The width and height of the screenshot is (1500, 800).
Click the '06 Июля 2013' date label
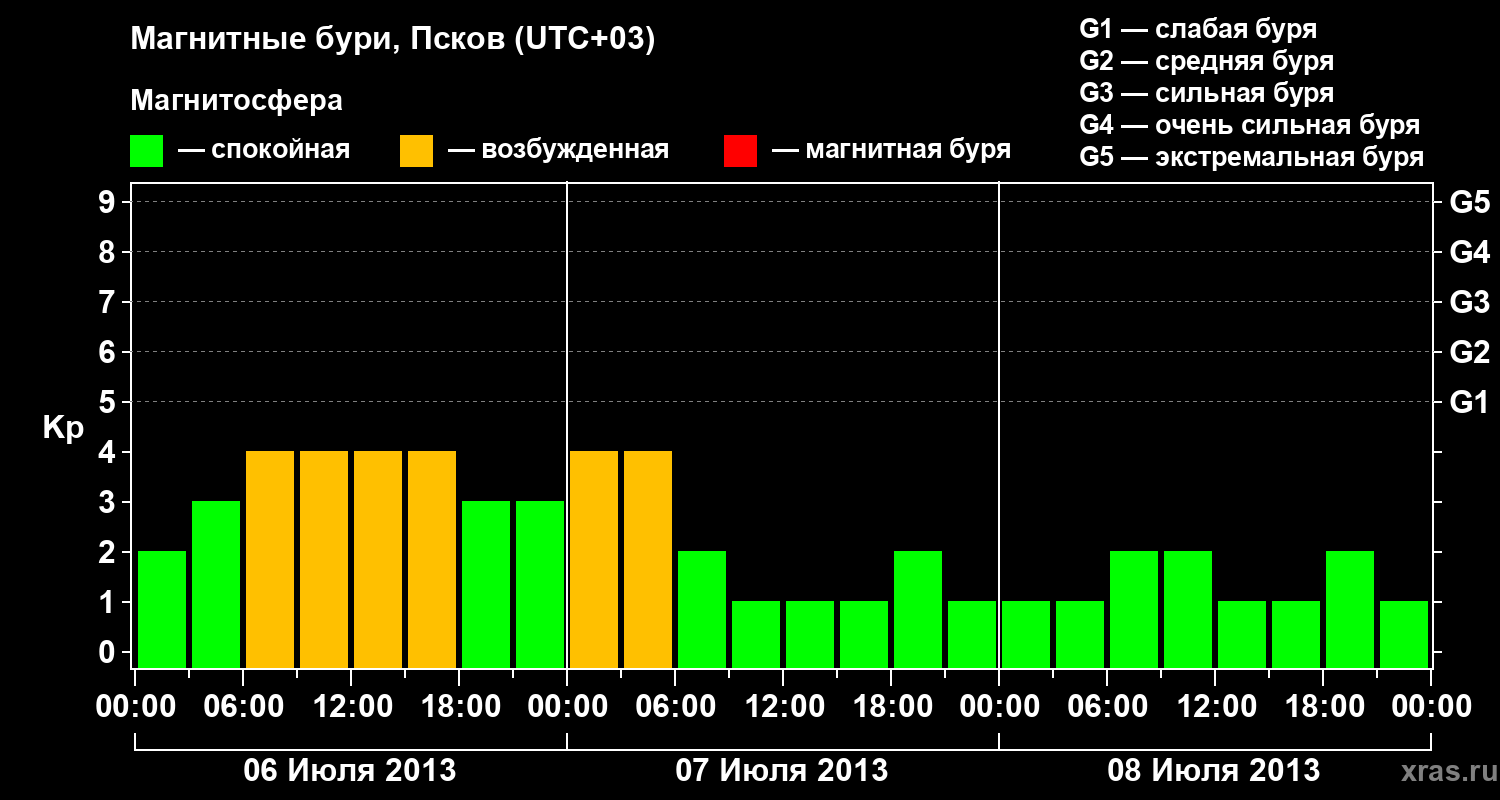[x=350, y=771]
